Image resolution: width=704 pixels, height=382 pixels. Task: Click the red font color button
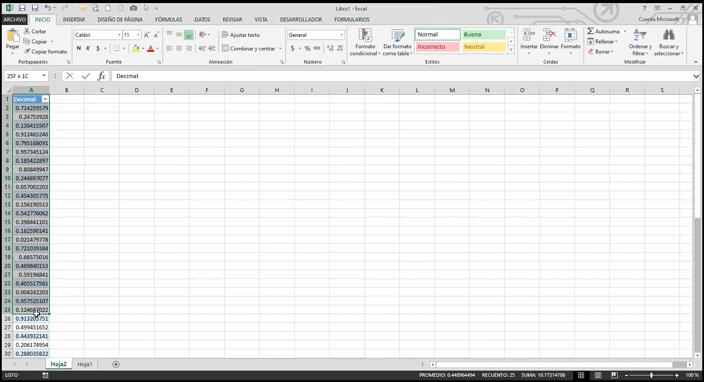pos(150,48)
